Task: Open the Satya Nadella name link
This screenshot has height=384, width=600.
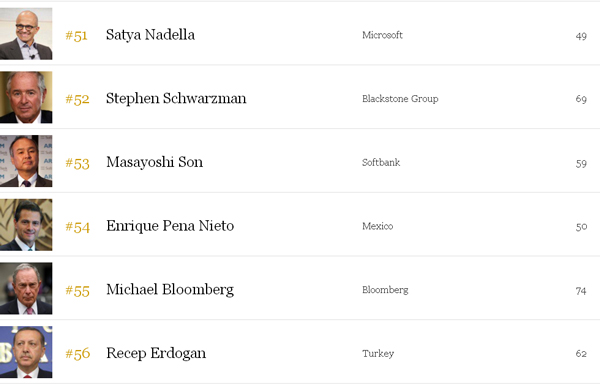Action: point(150,35)
